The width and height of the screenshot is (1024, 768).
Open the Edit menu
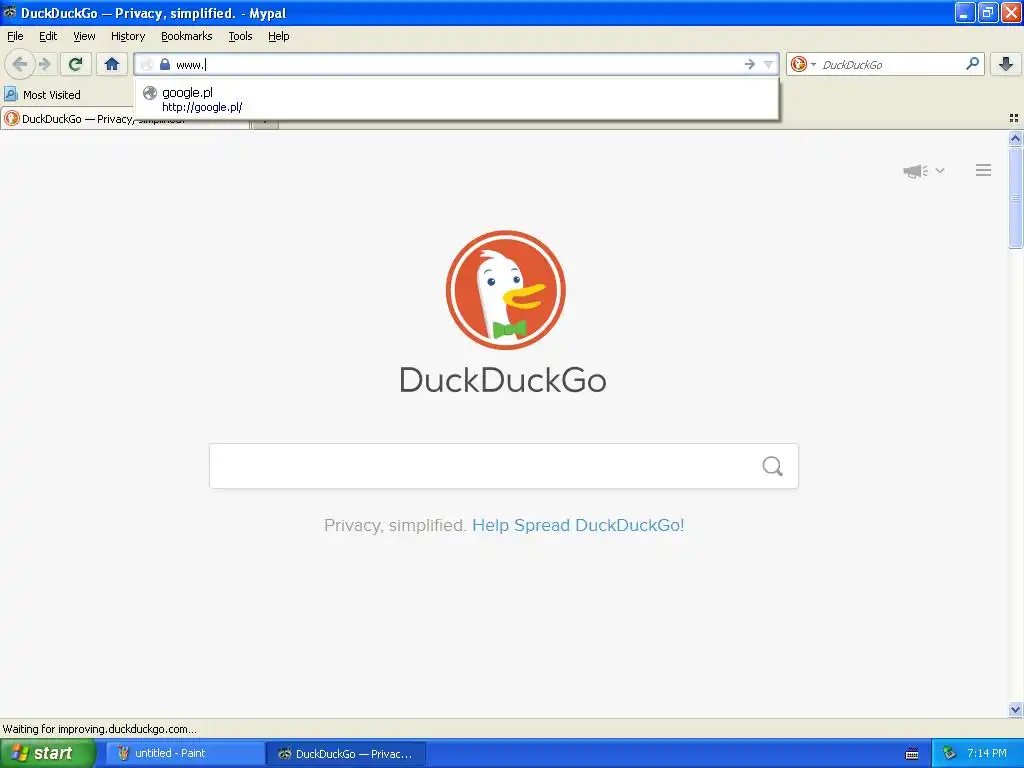[48, 36]
